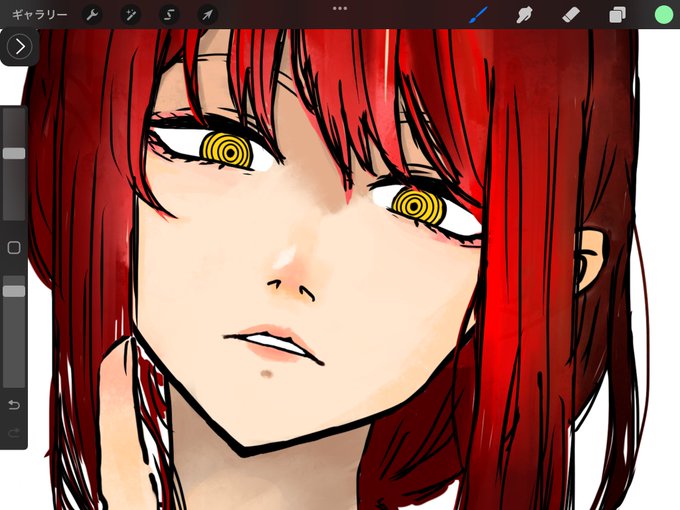680x510 pixels.
Task: Open the Layers panel
Action: point(617,15)
